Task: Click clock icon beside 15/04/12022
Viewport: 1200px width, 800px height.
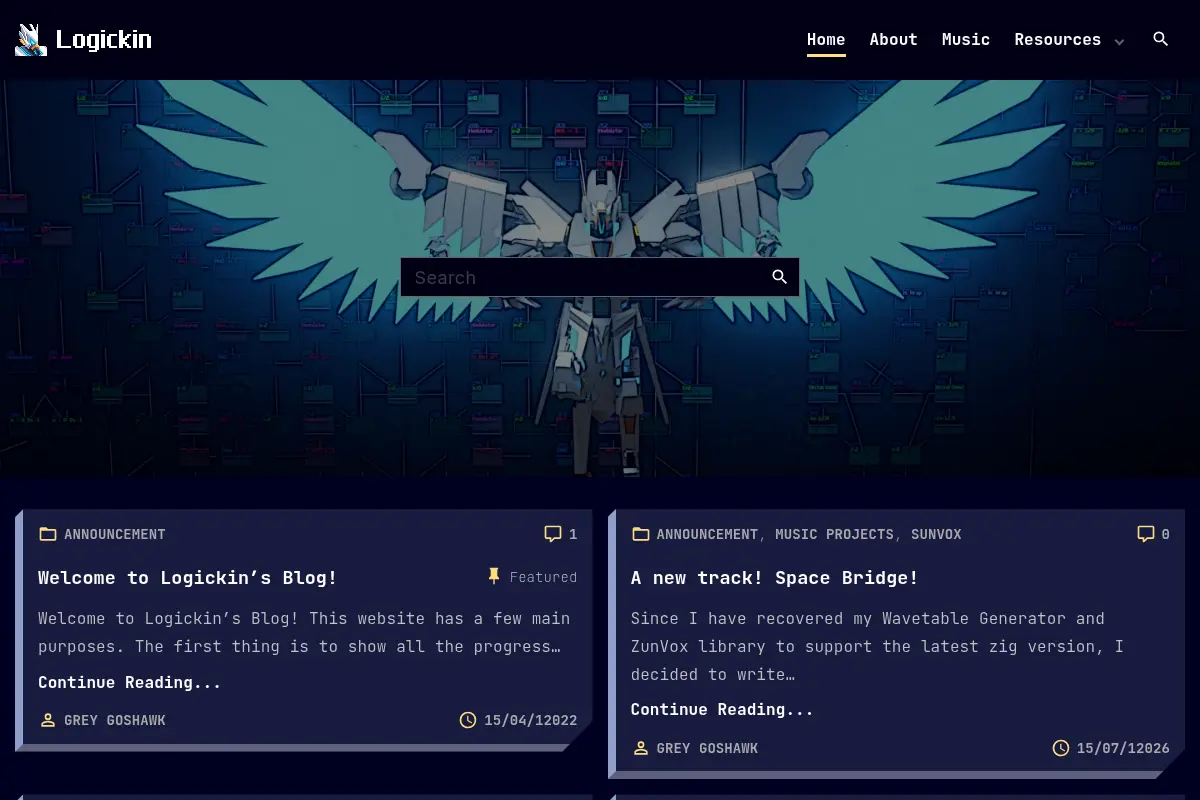Action: pos(468,720)
